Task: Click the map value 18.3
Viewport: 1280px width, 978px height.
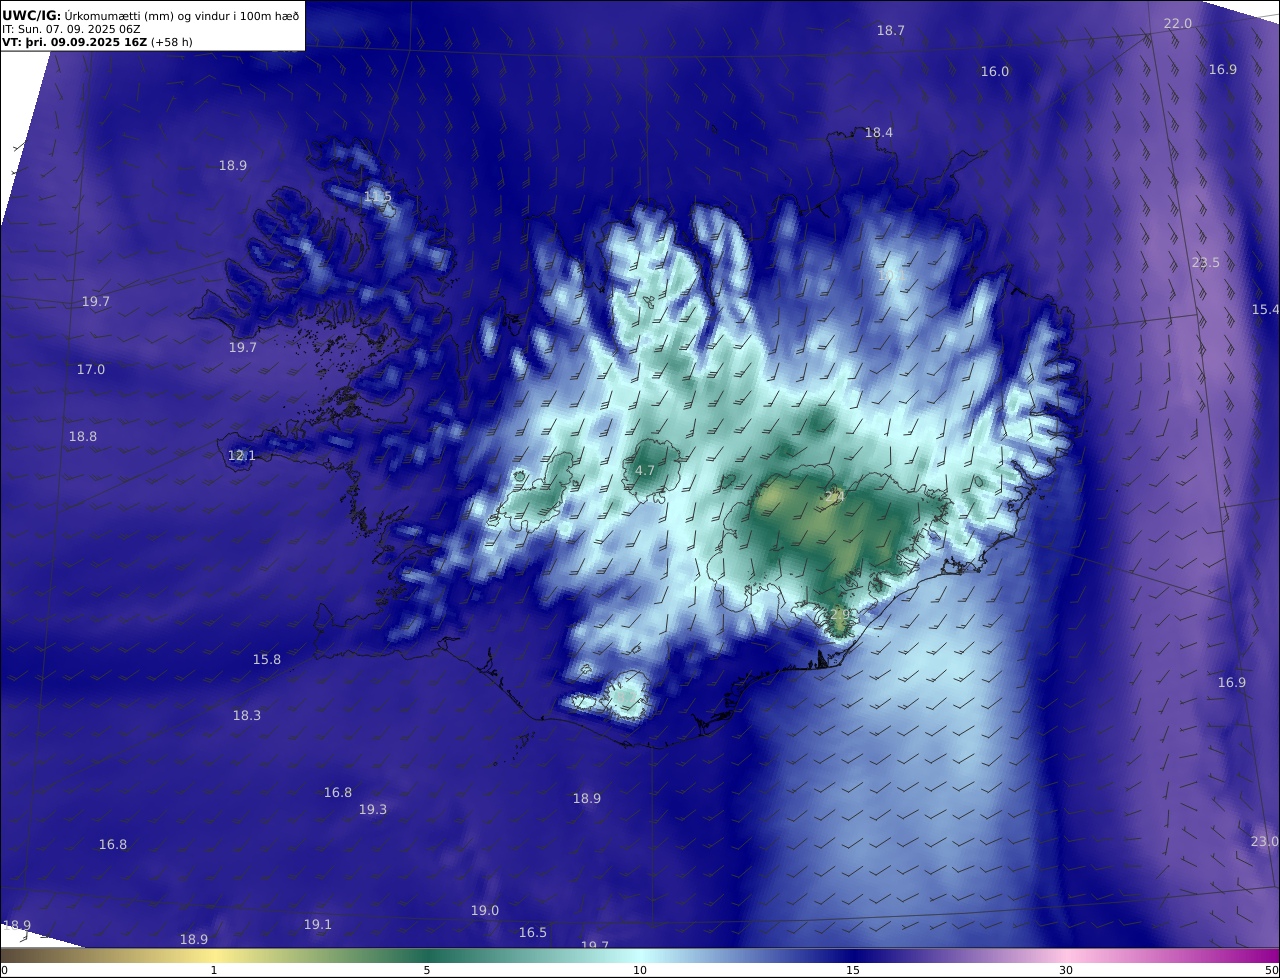Action: pos(247,716)
